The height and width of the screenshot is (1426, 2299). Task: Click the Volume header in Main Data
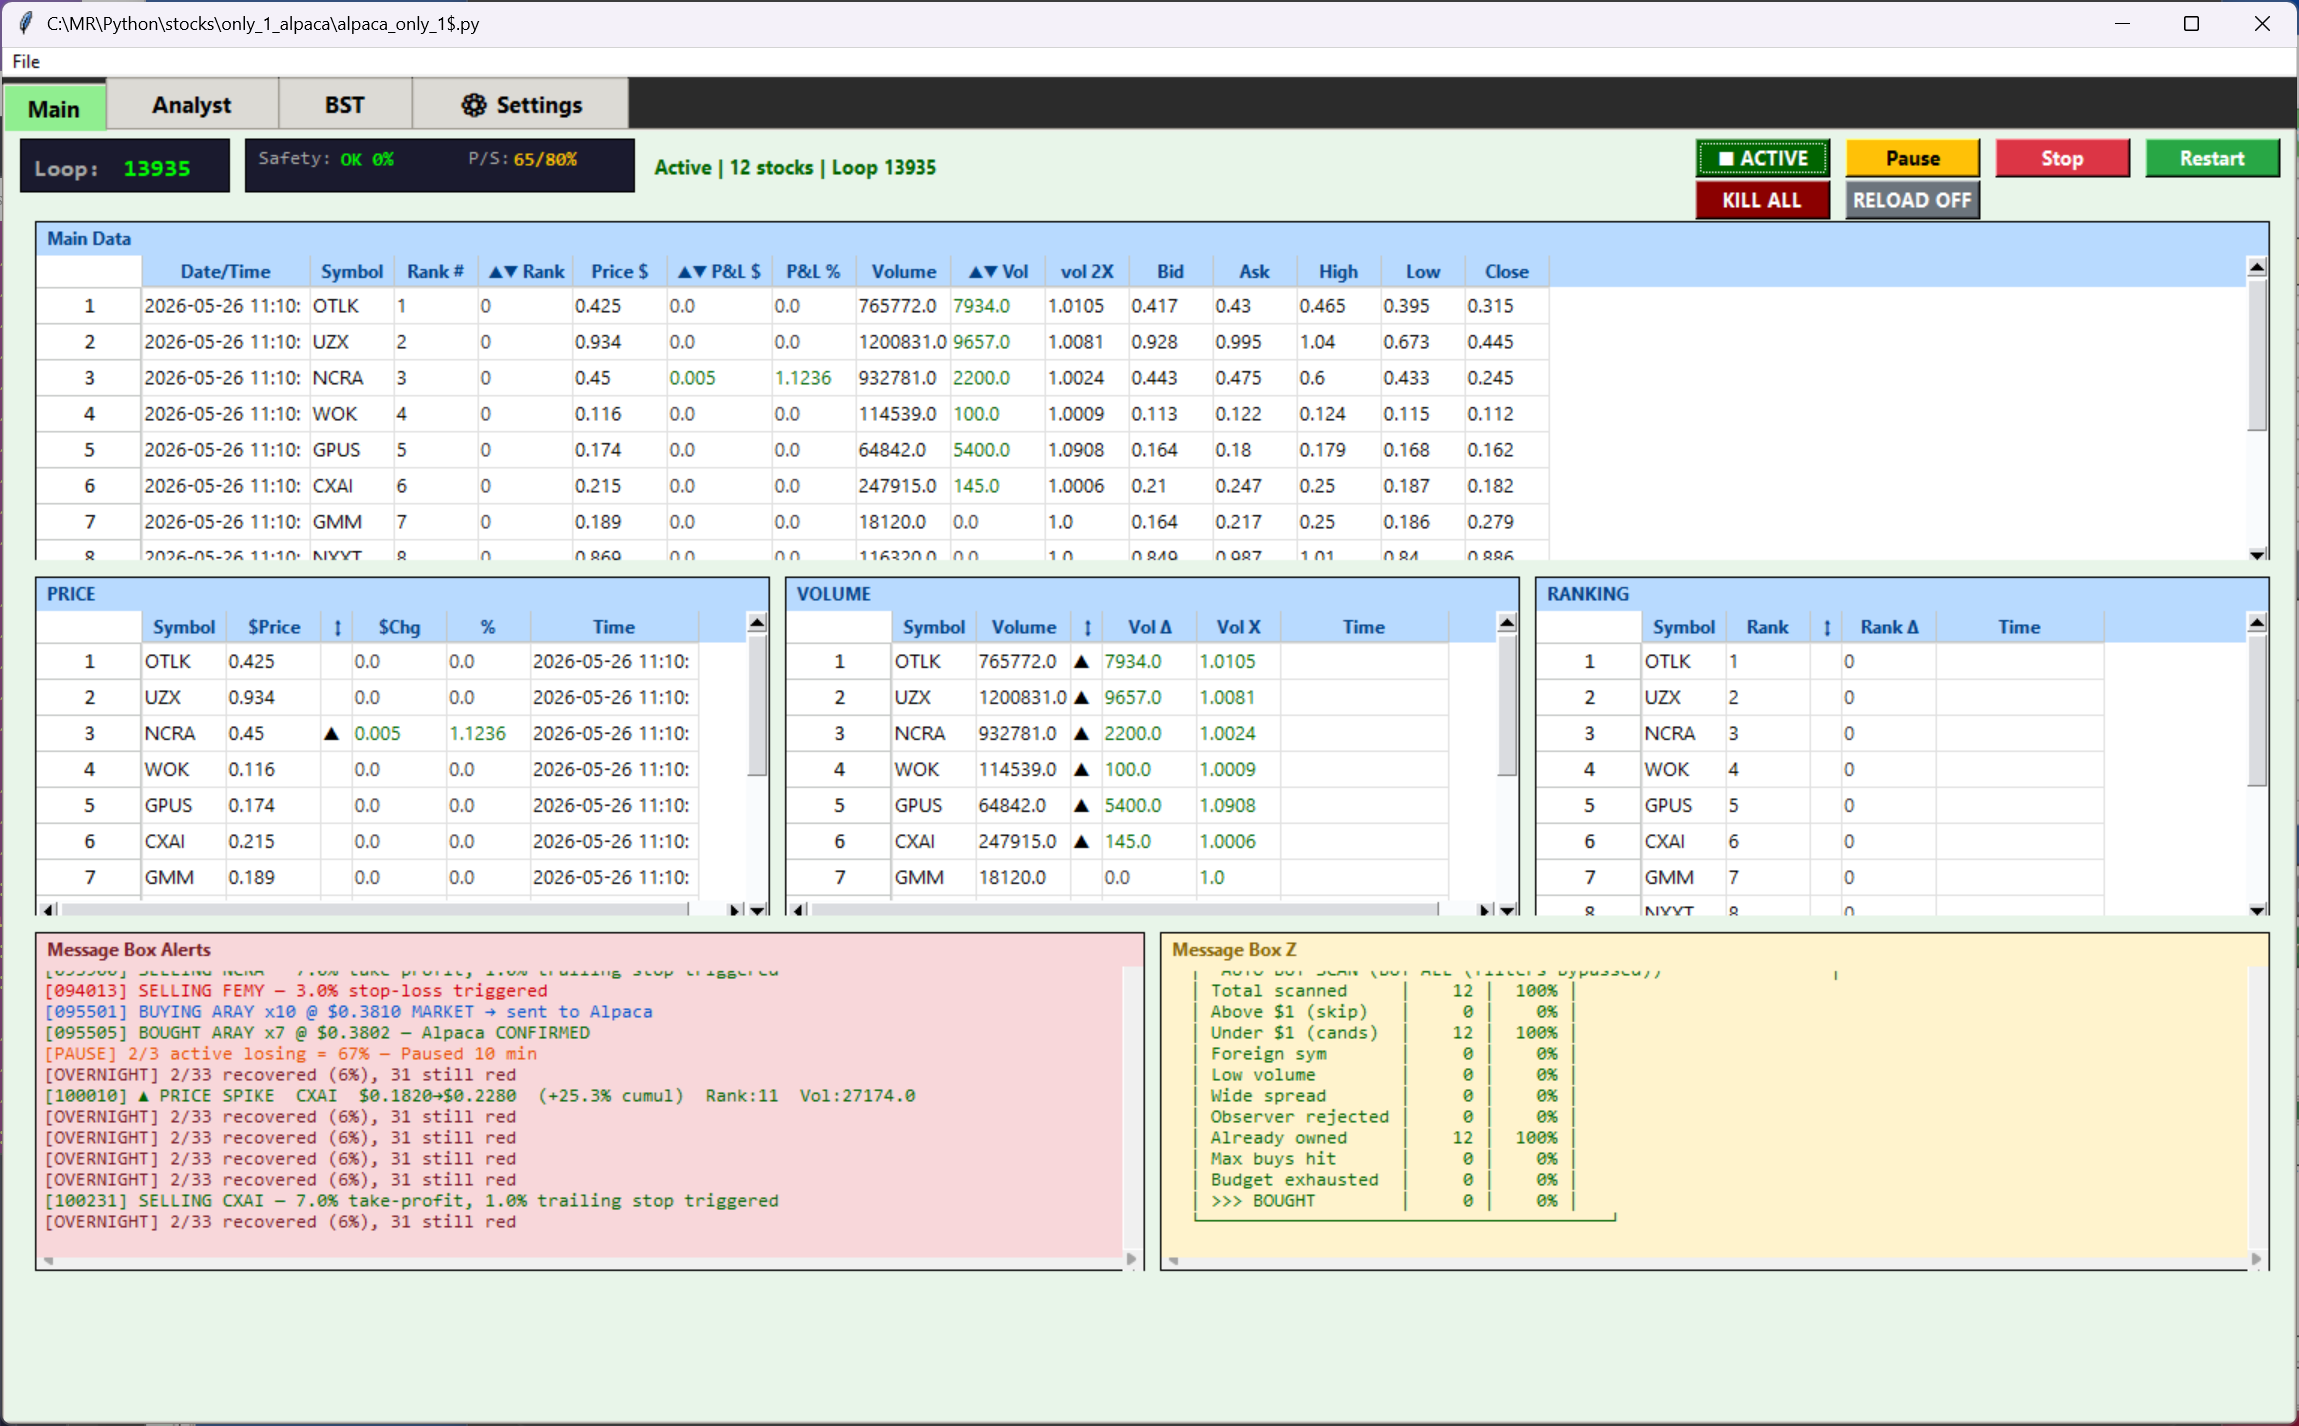point(903,271)
